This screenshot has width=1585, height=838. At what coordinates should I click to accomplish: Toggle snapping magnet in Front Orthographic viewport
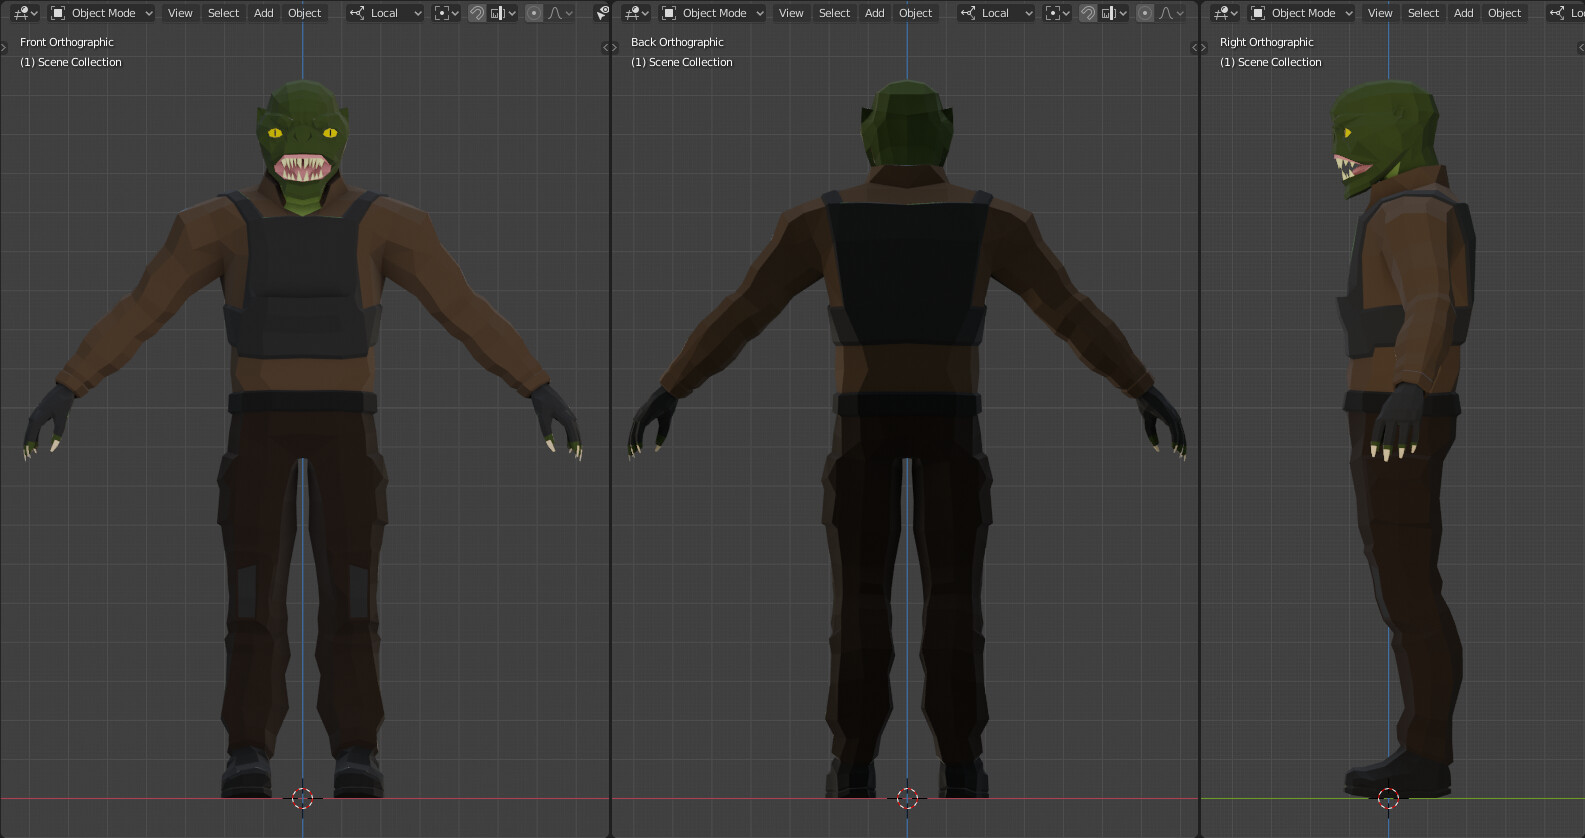point(477,13)
